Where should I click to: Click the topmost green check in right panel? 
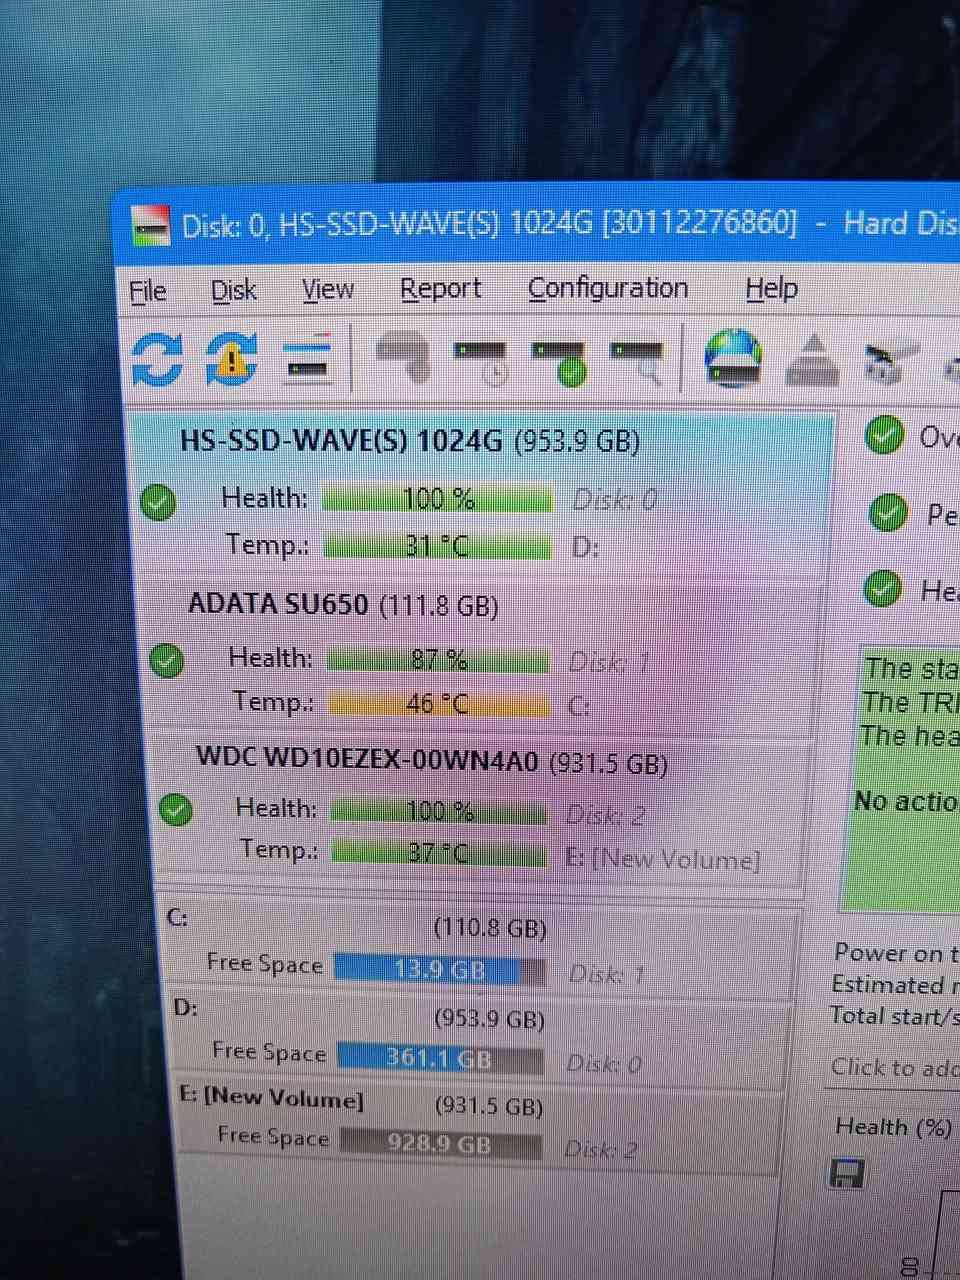884,435
